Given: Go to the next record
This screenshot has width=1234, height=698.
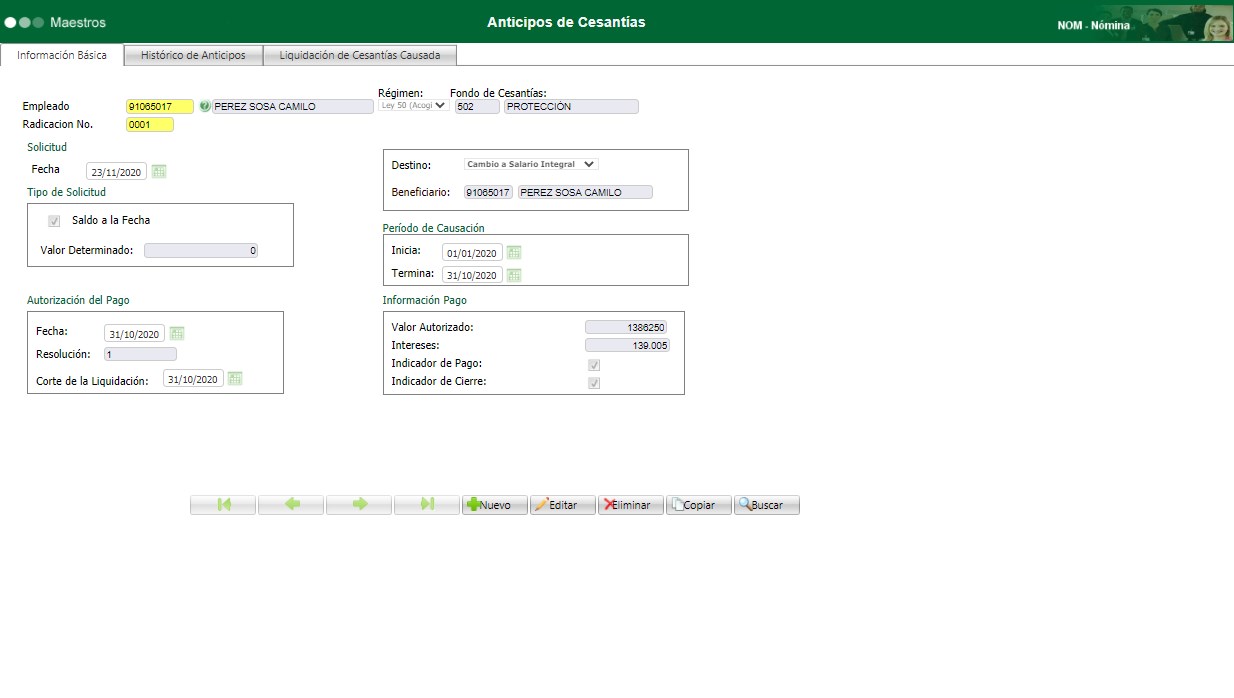Looking at the screenshot, I should (358, 504).
